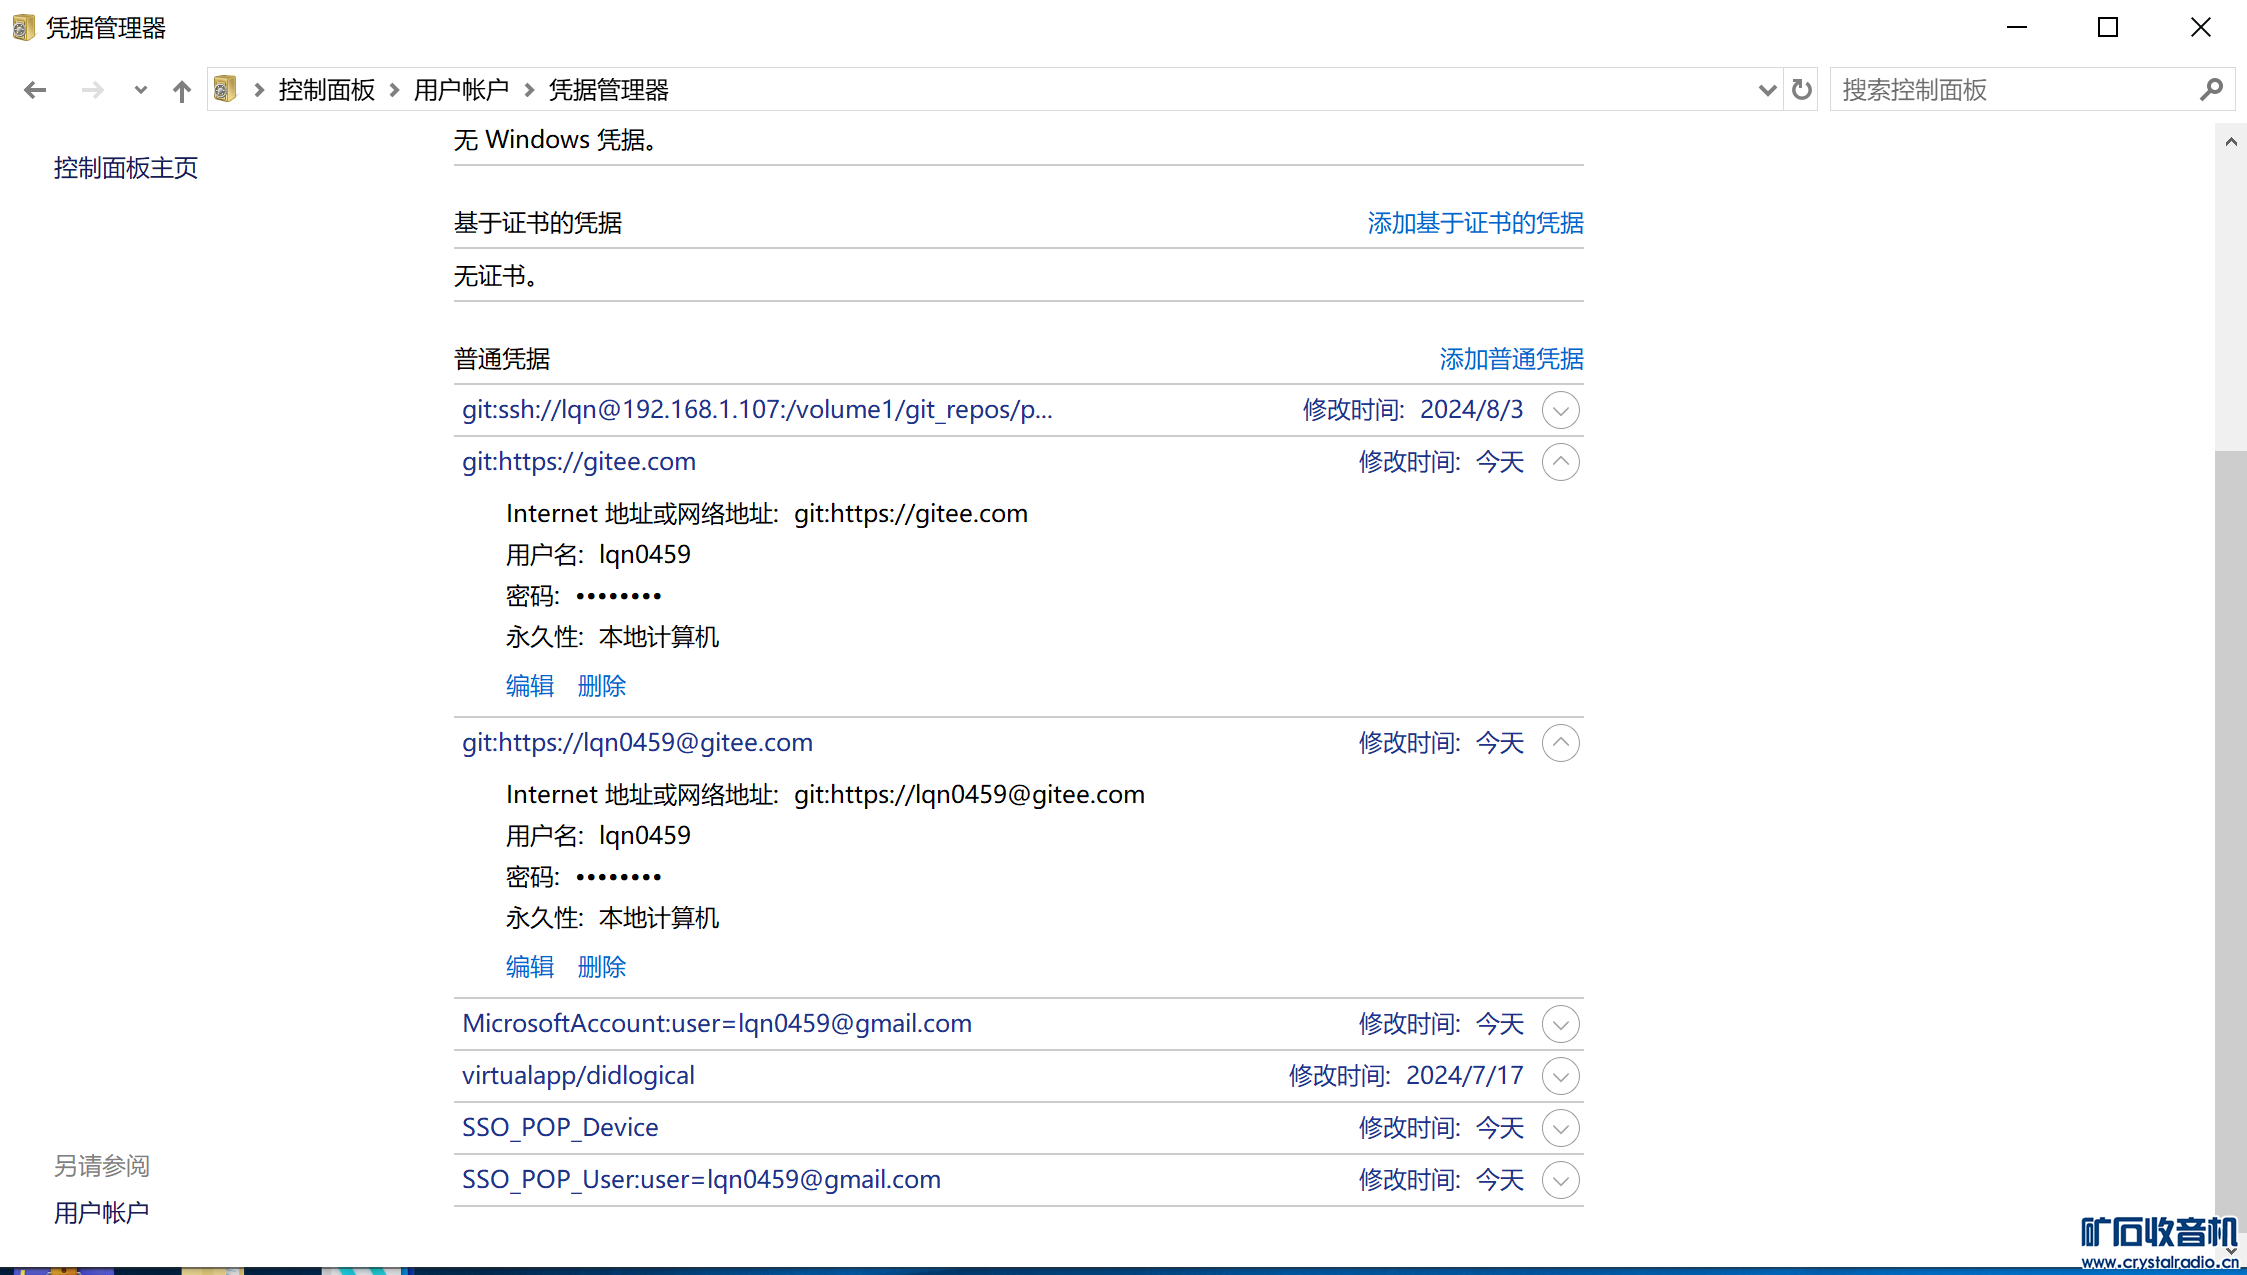This screenshot has height=1275, width=2247.
Task: Expand the MicrosoftAccount credential entry
Action: 1560,1024
